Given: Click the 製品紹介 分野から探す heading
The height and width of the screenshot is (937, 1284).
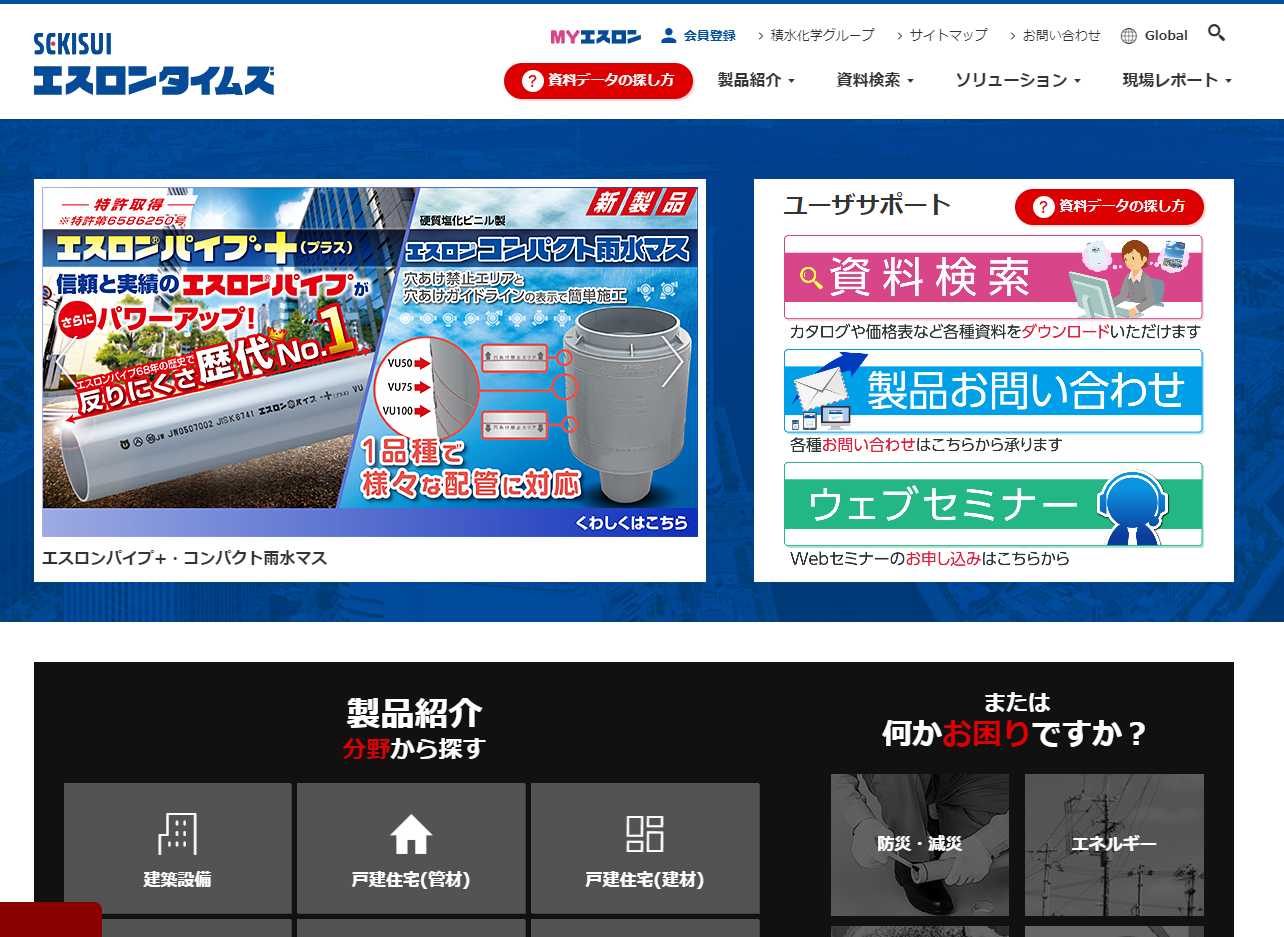Looking at the screenshot, I should point(413,729).
